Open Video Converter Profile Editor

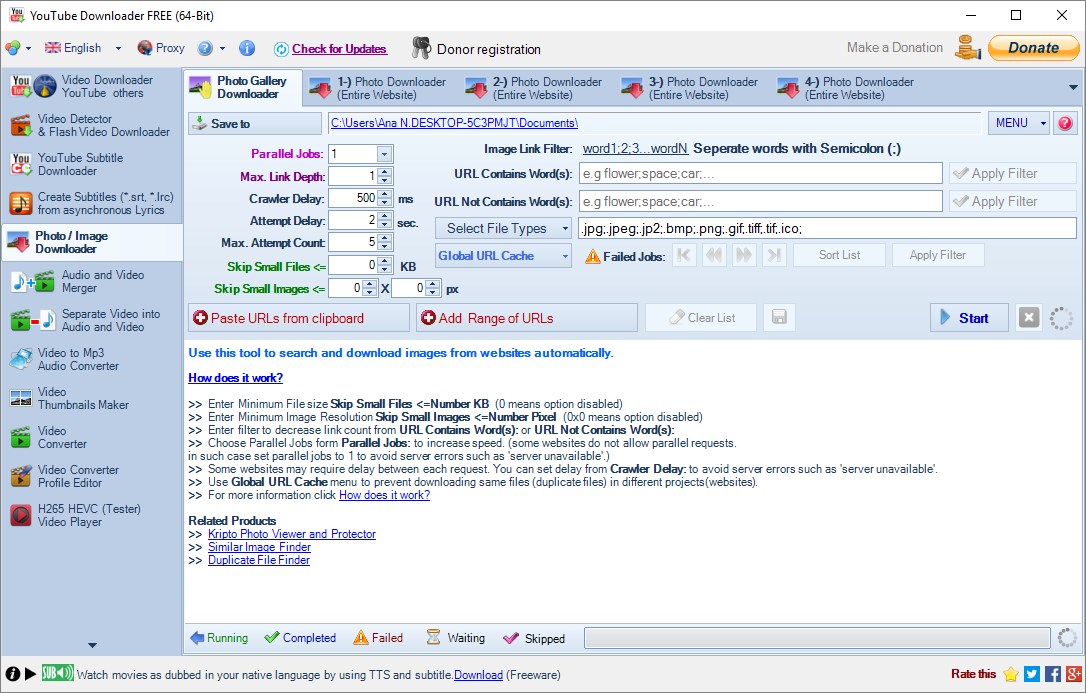pyautogui.click(x=91, y=476)
